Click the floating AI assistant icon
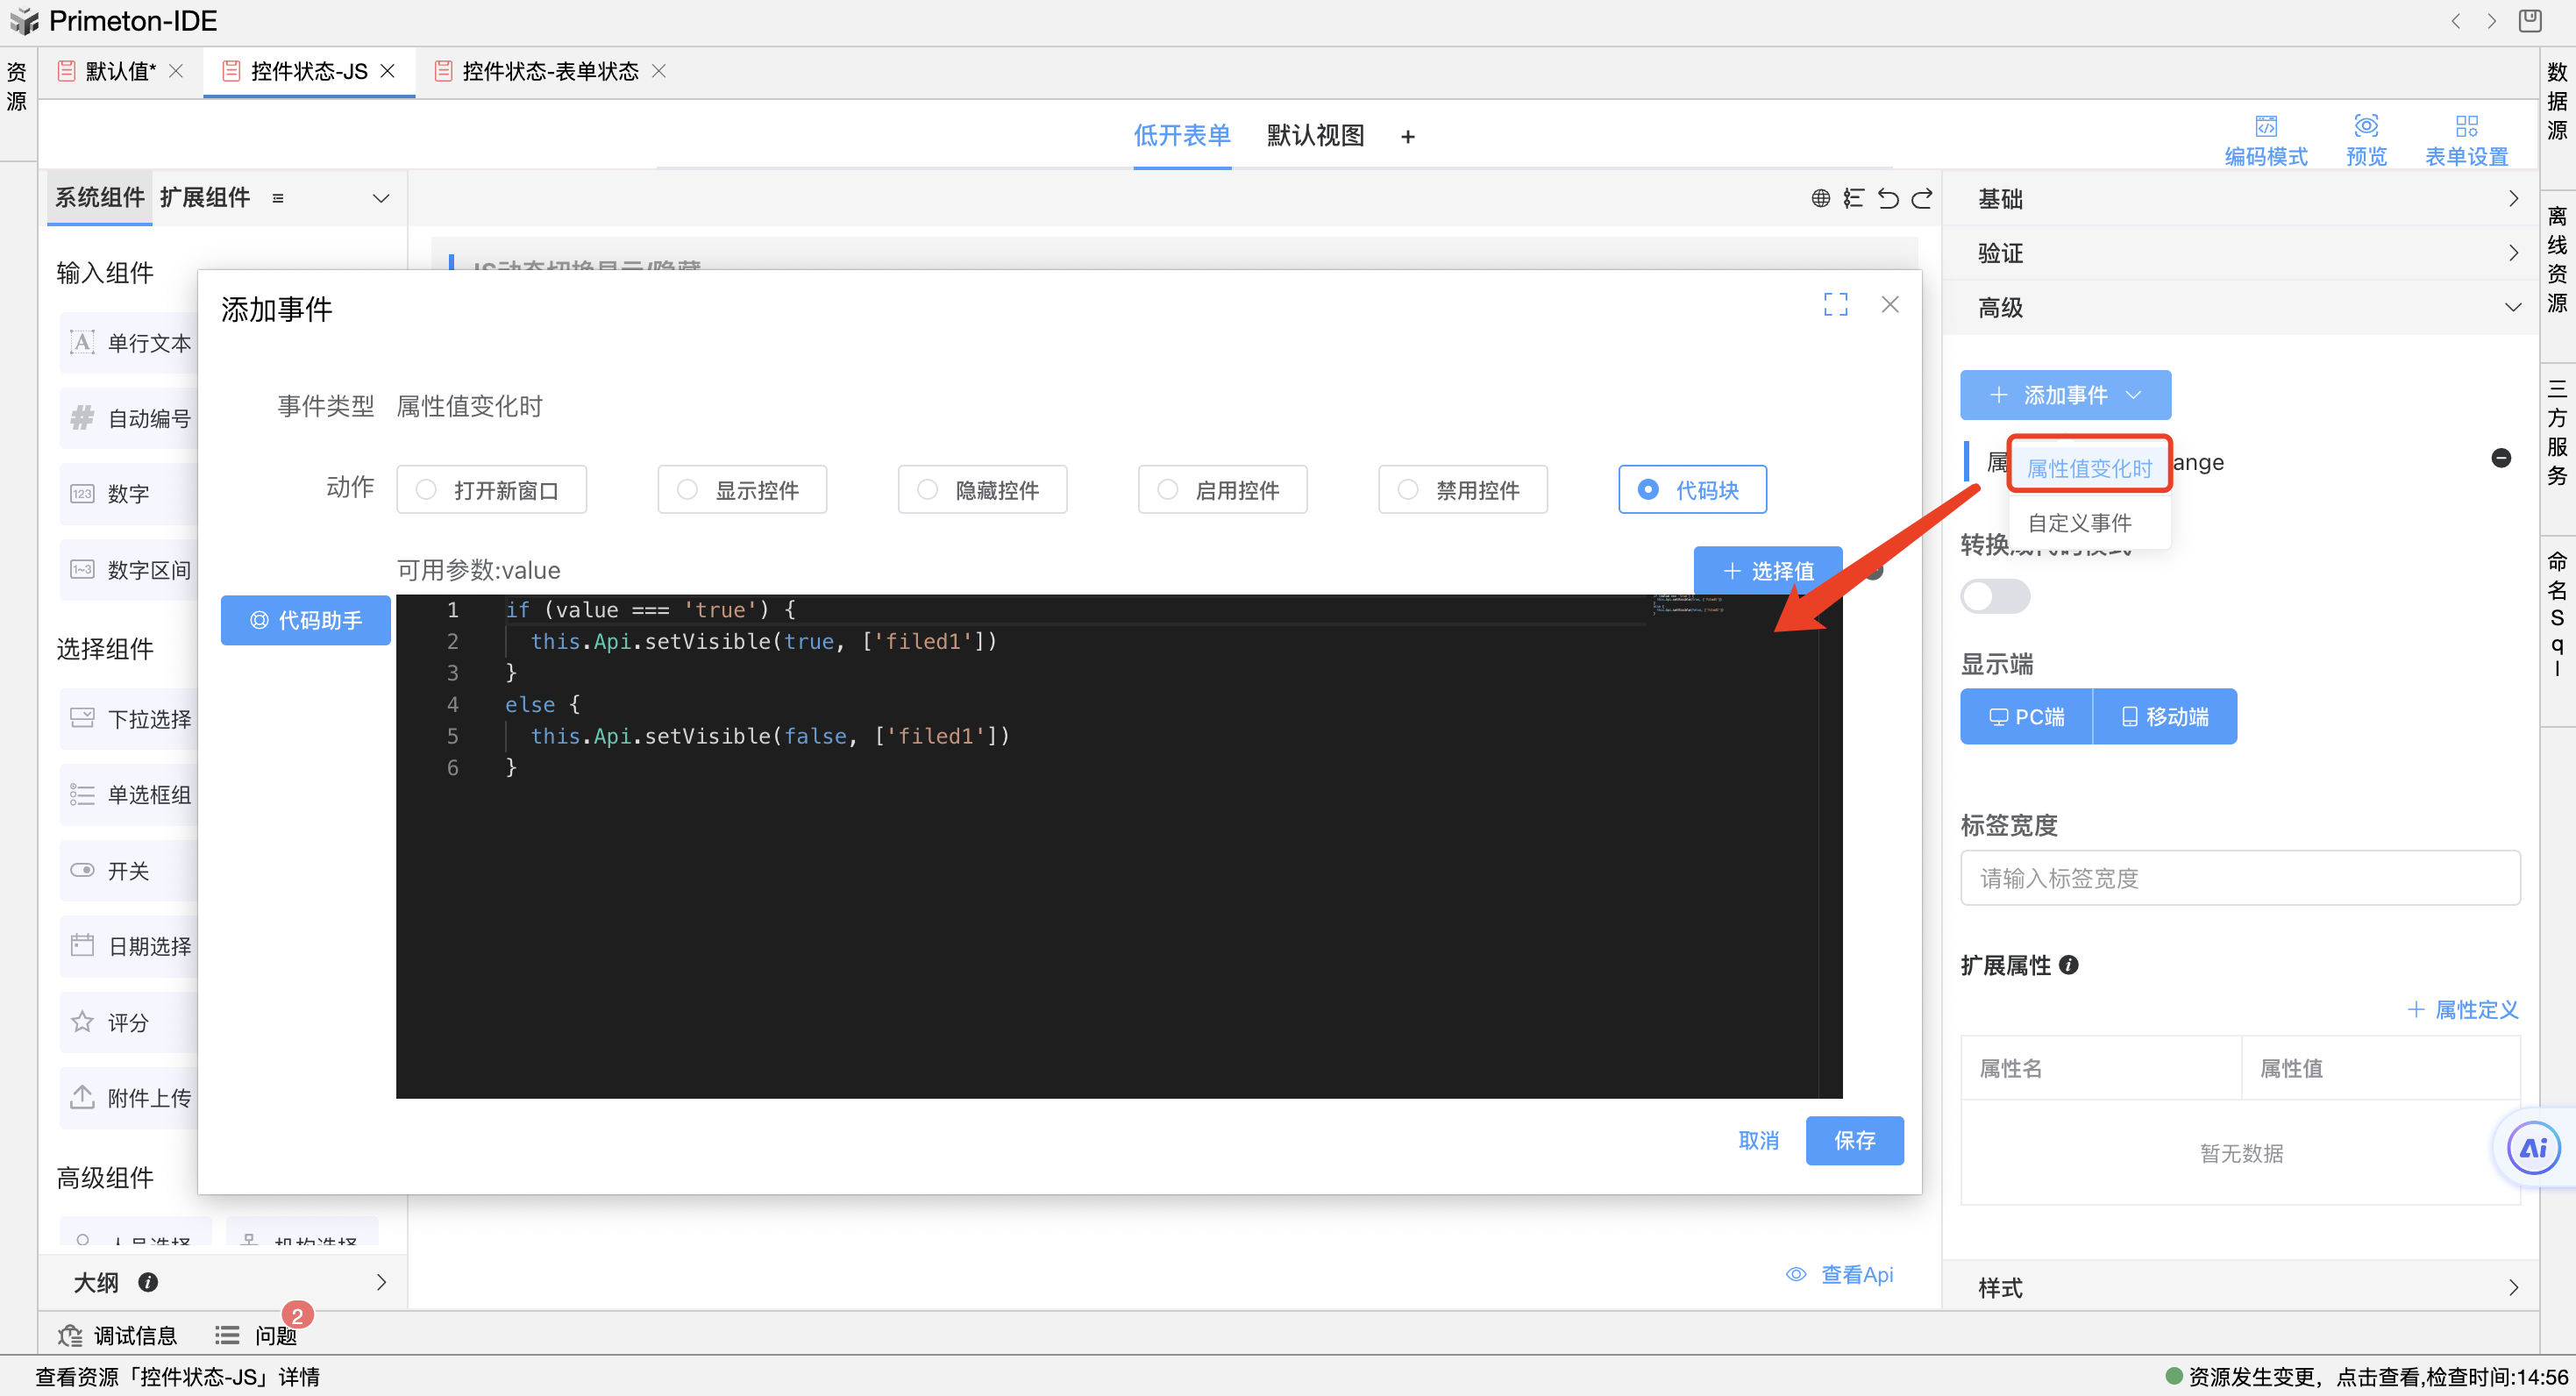This screenshot has width=2576, height=1396. tap(2532, 1148)
